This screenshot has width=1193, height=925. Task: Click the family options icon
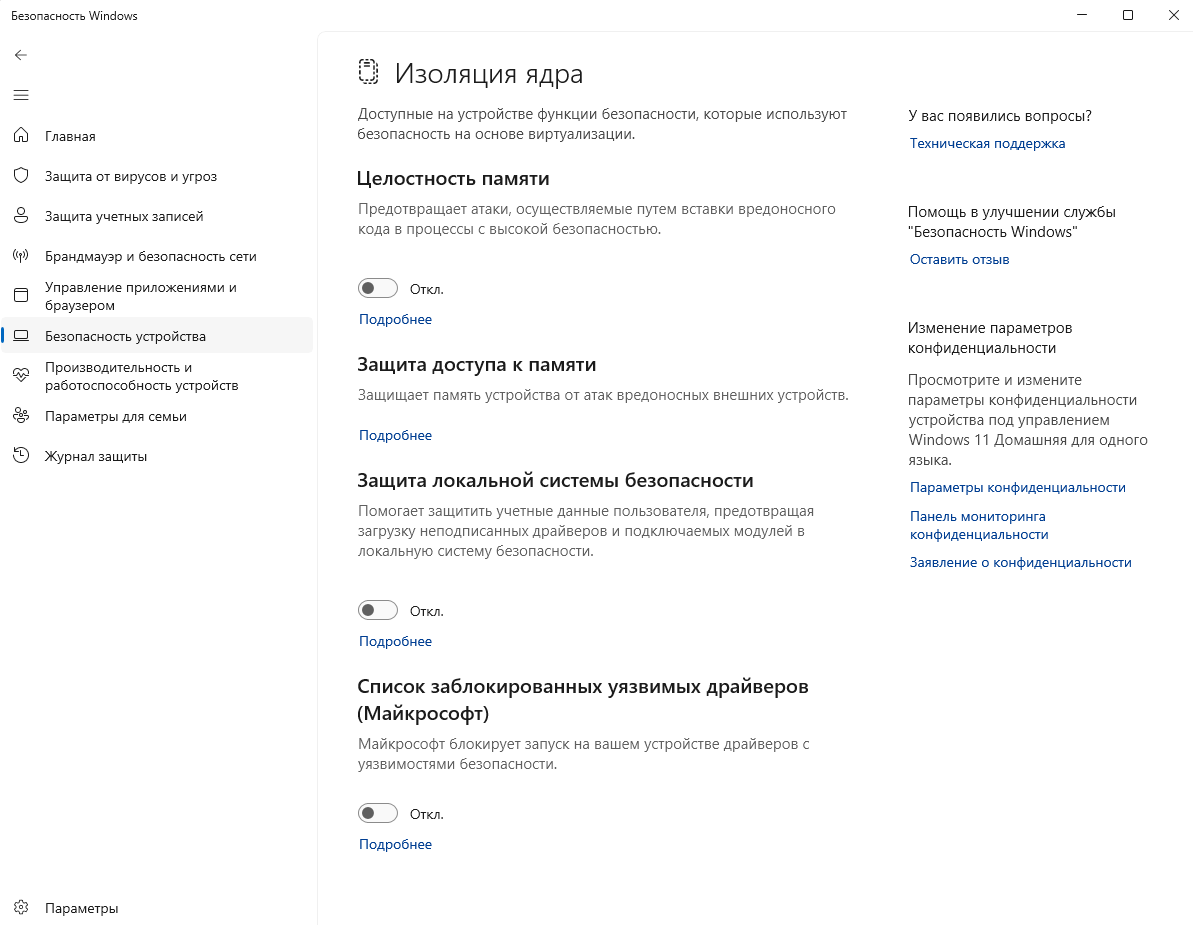tap(21, 416)
